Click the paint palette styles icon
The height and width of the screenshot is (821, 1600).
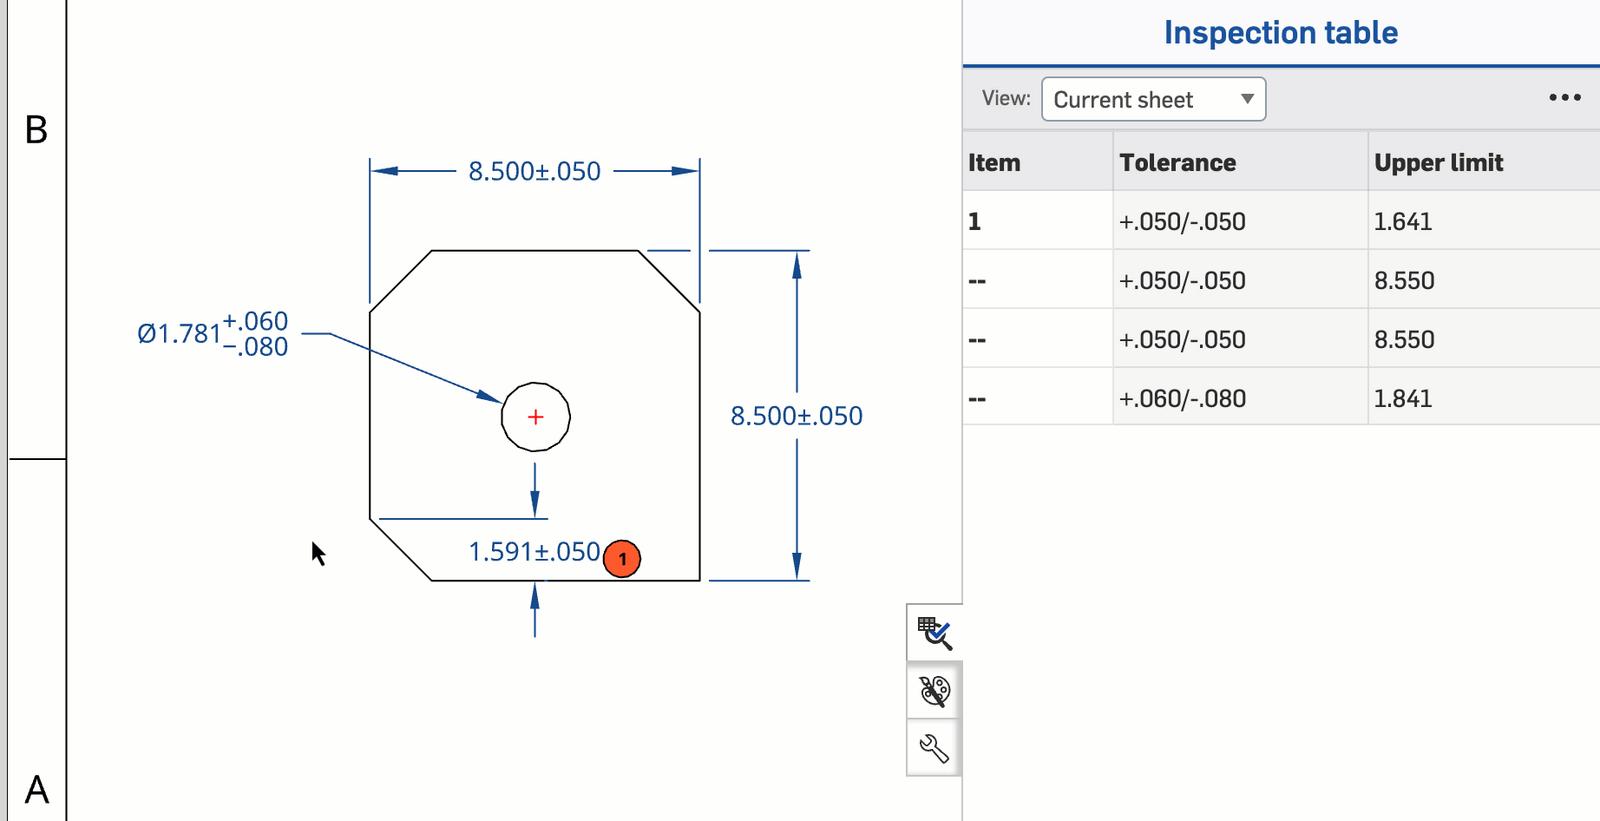coord(934,691)
